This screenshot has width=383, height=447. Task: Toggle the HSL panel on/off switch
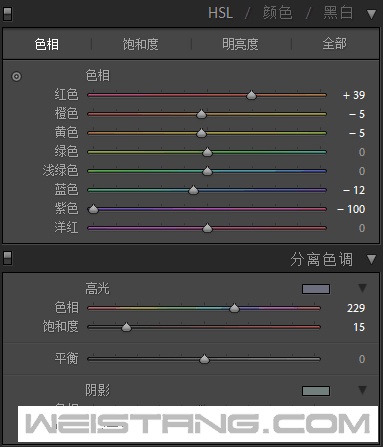click(x=7, y=14)
